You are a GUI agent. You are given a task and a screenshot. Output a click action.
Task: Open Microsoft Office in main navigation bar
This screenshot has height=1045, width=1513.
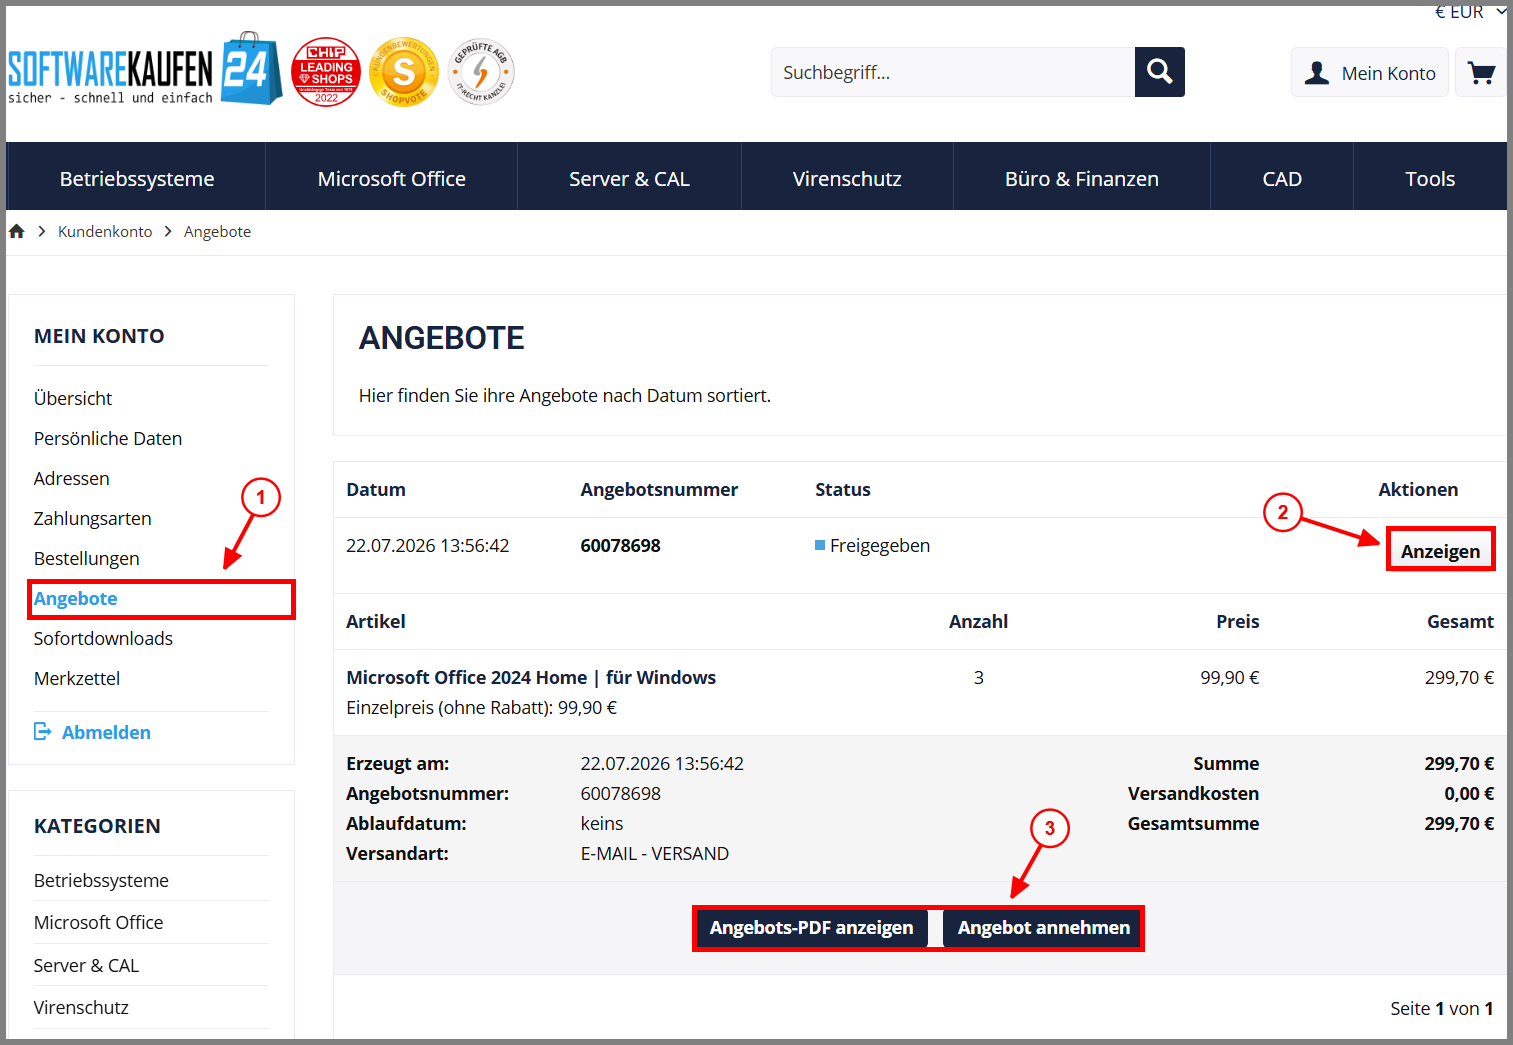(392, 179)
